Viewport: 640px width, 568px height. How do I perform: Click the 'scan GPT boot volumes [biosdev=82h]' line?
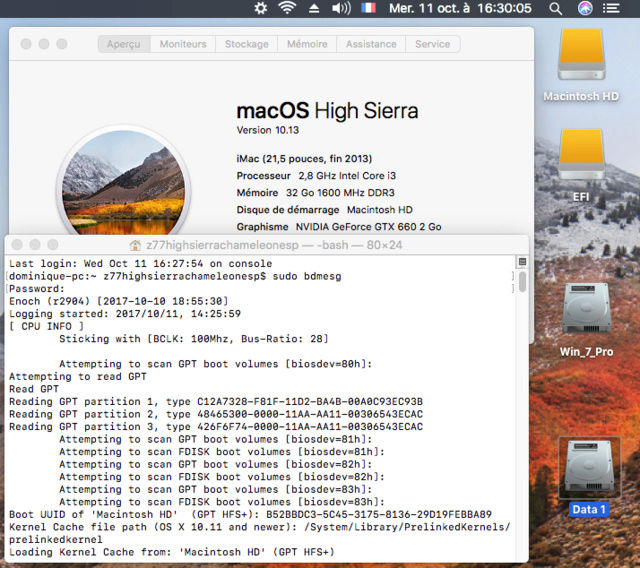click(216, 464)
